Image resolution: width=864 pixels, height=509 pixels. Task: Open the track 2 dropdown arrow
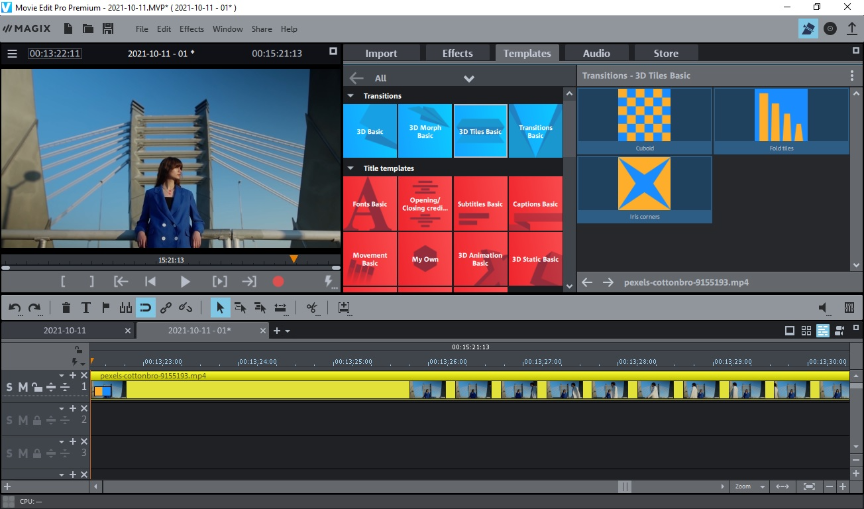62,408
